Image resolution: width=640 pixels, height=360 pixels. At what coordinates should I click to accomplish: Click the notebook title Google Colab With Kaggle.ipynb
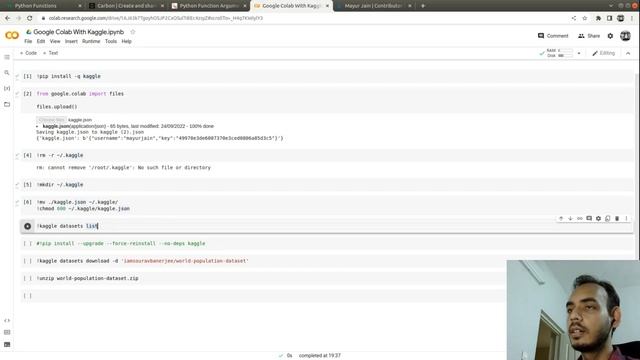(78, 32)
